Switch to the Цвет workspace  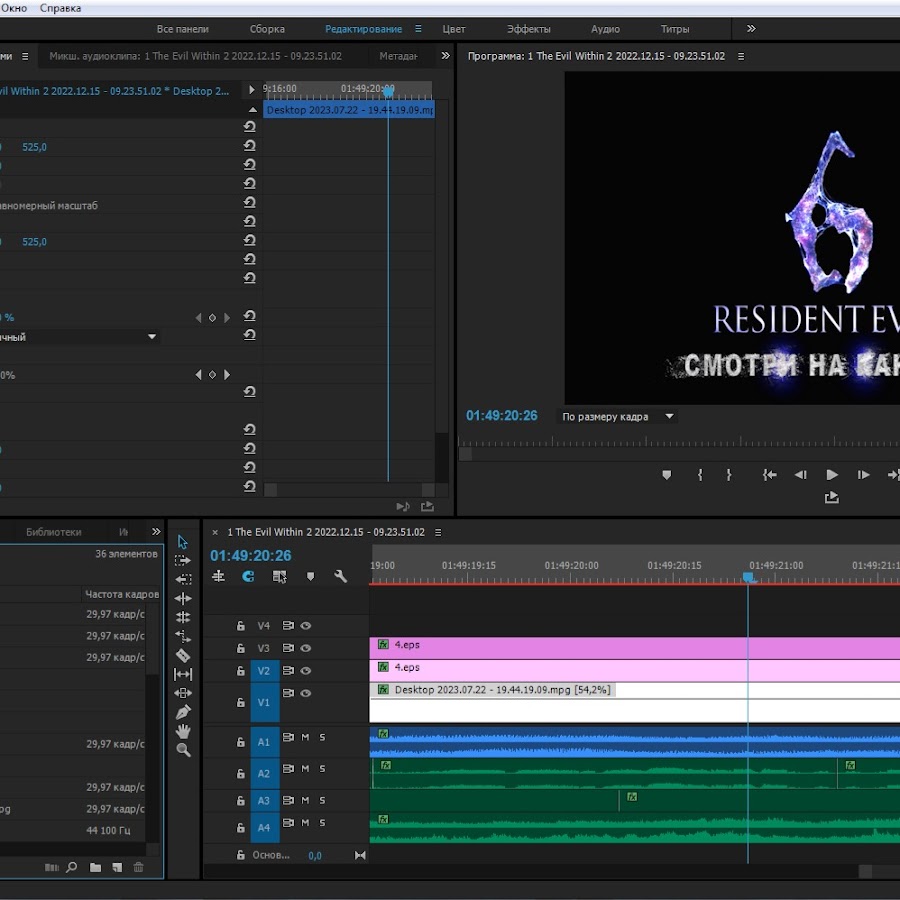[453, 29]
